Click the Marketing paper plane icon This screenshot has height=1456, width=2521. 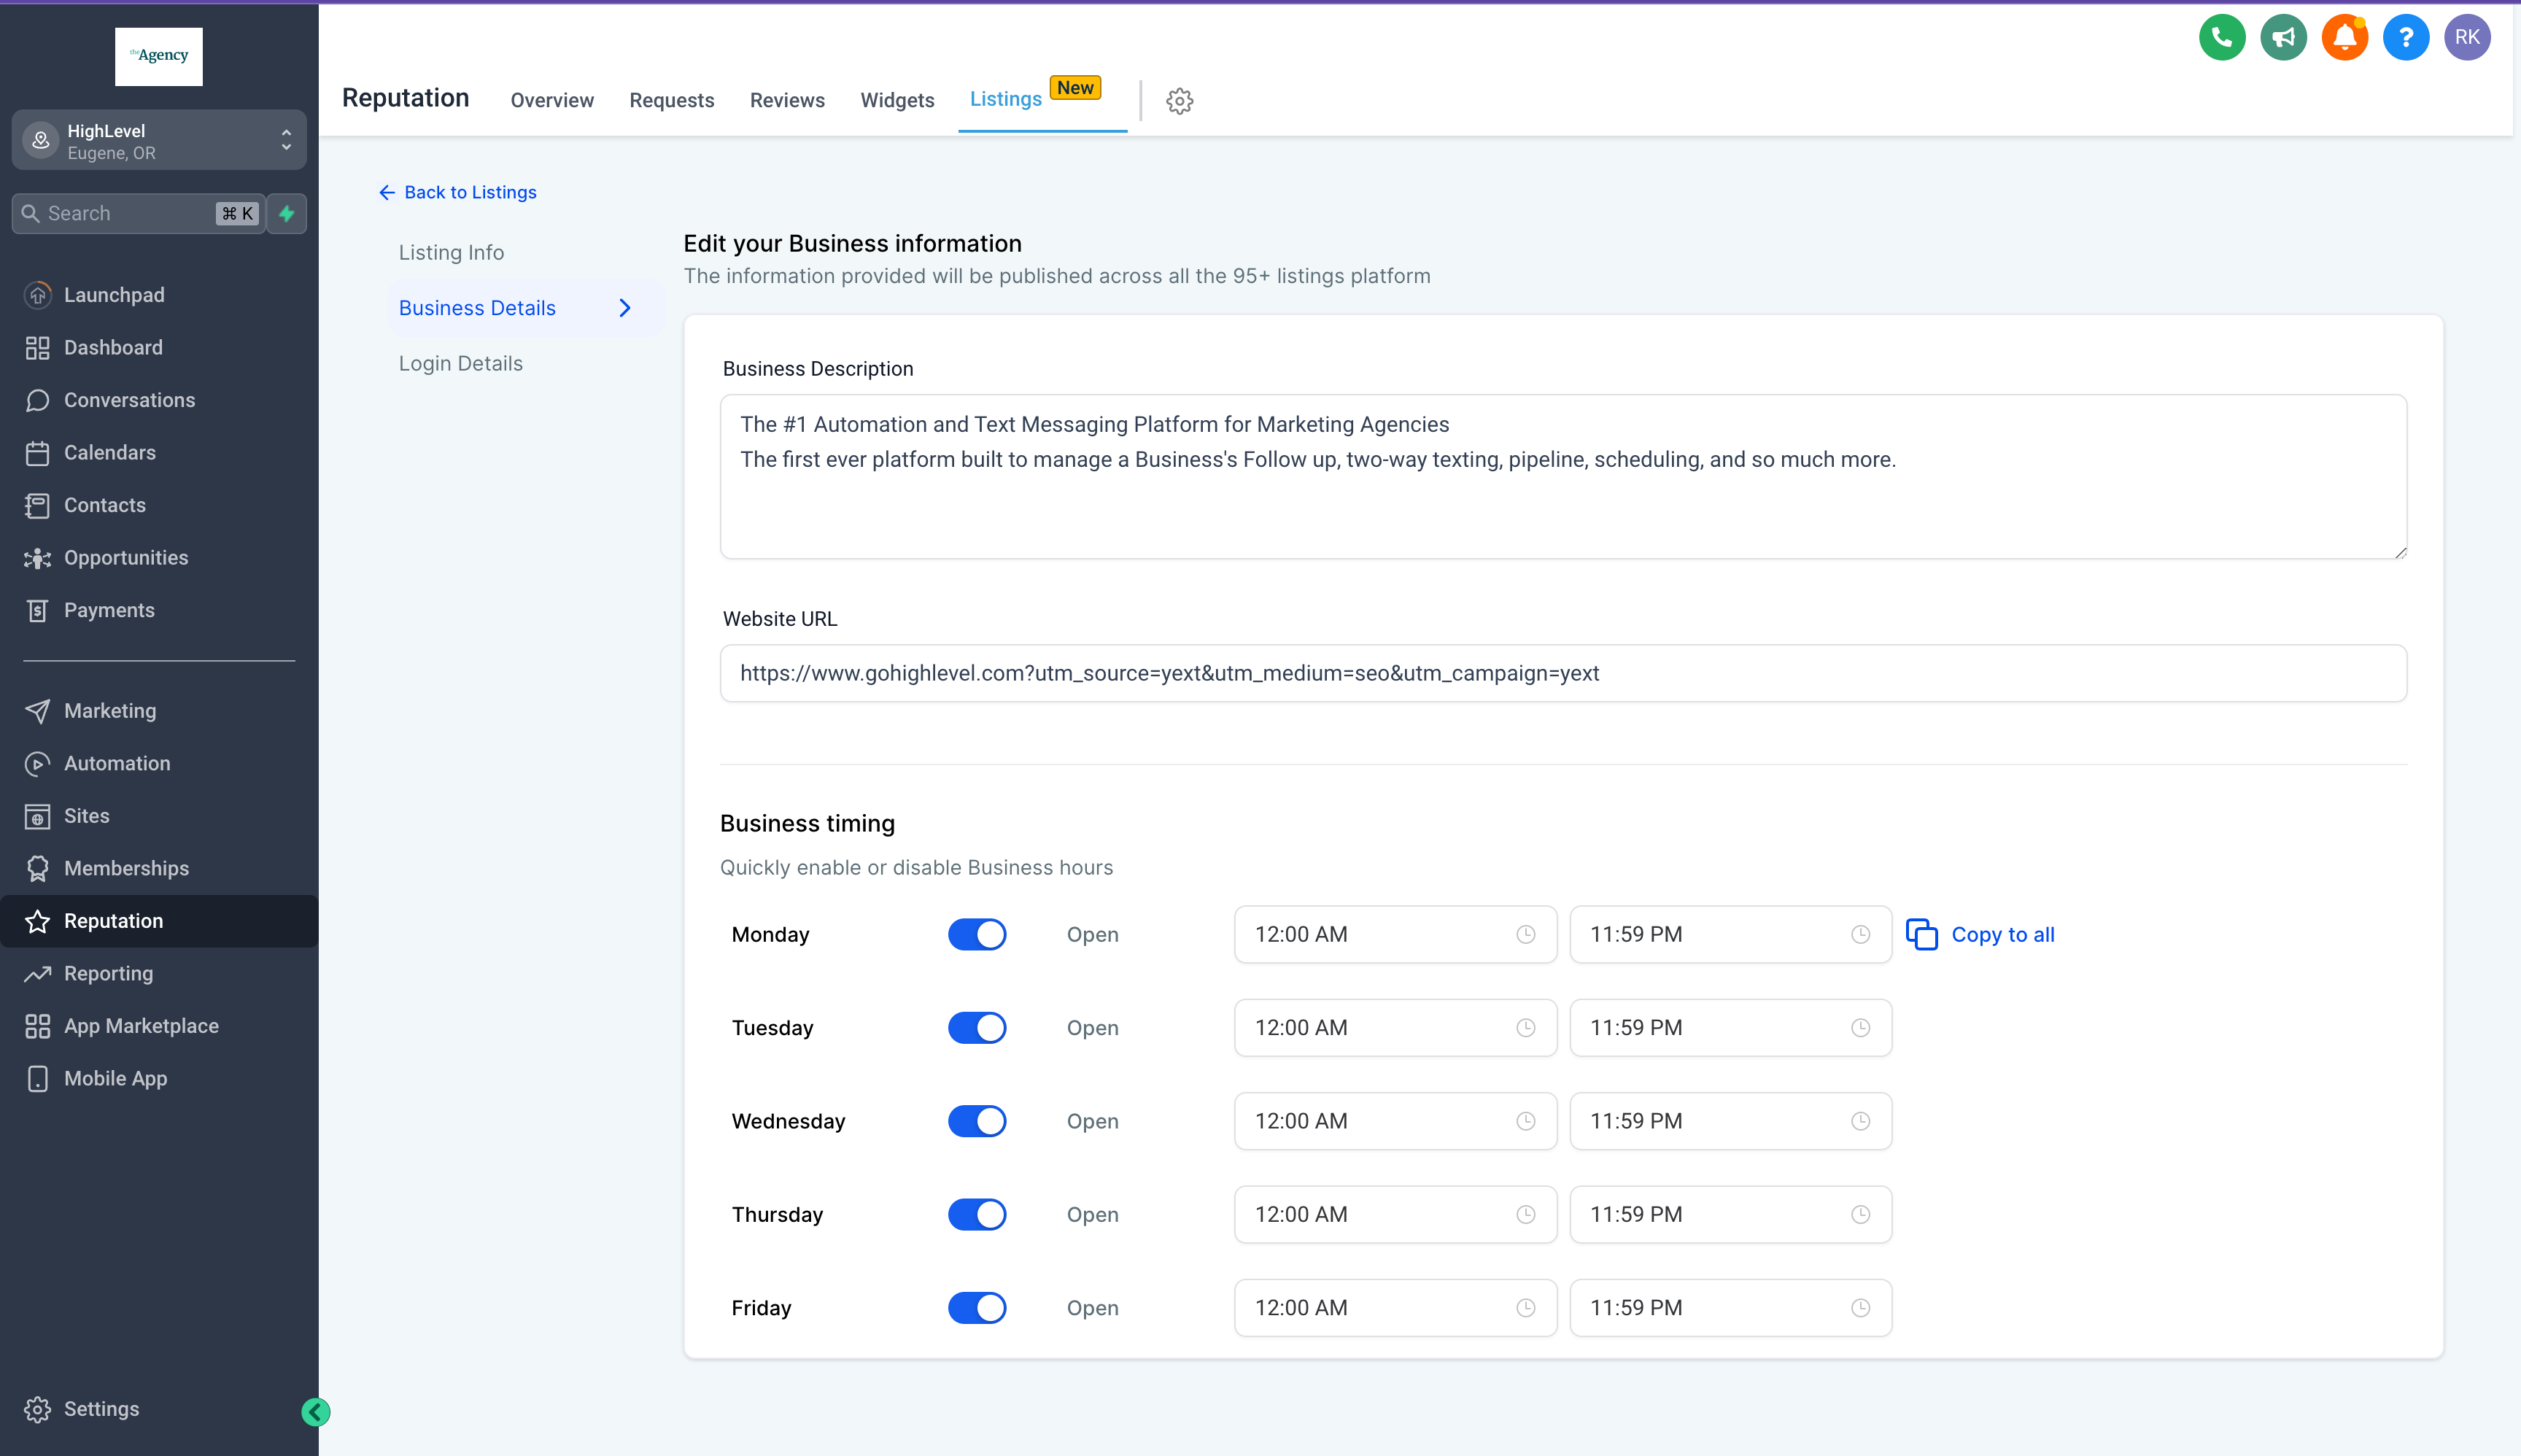37,711
